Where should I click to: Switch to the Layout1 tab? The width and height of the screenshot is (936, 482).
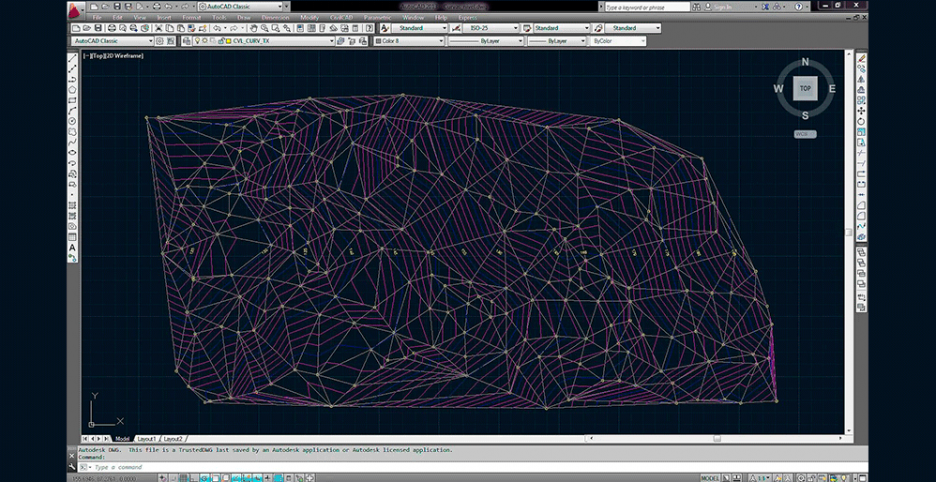[x=147, y=438]
